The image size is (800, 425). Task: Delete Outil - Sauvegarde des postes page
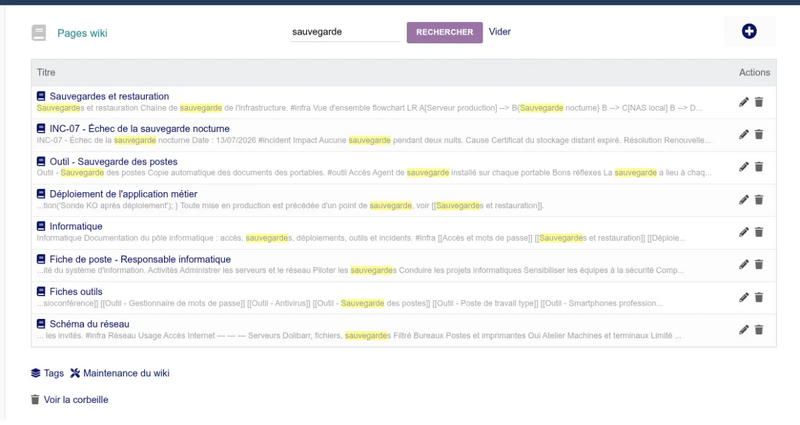(x=759, y=167)
